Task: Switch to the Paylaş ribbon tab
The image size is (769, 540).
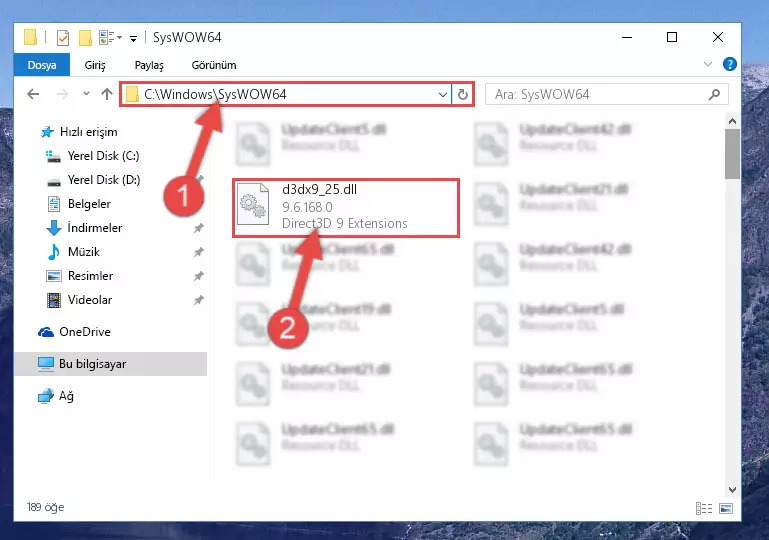Action: pos(149,65)
